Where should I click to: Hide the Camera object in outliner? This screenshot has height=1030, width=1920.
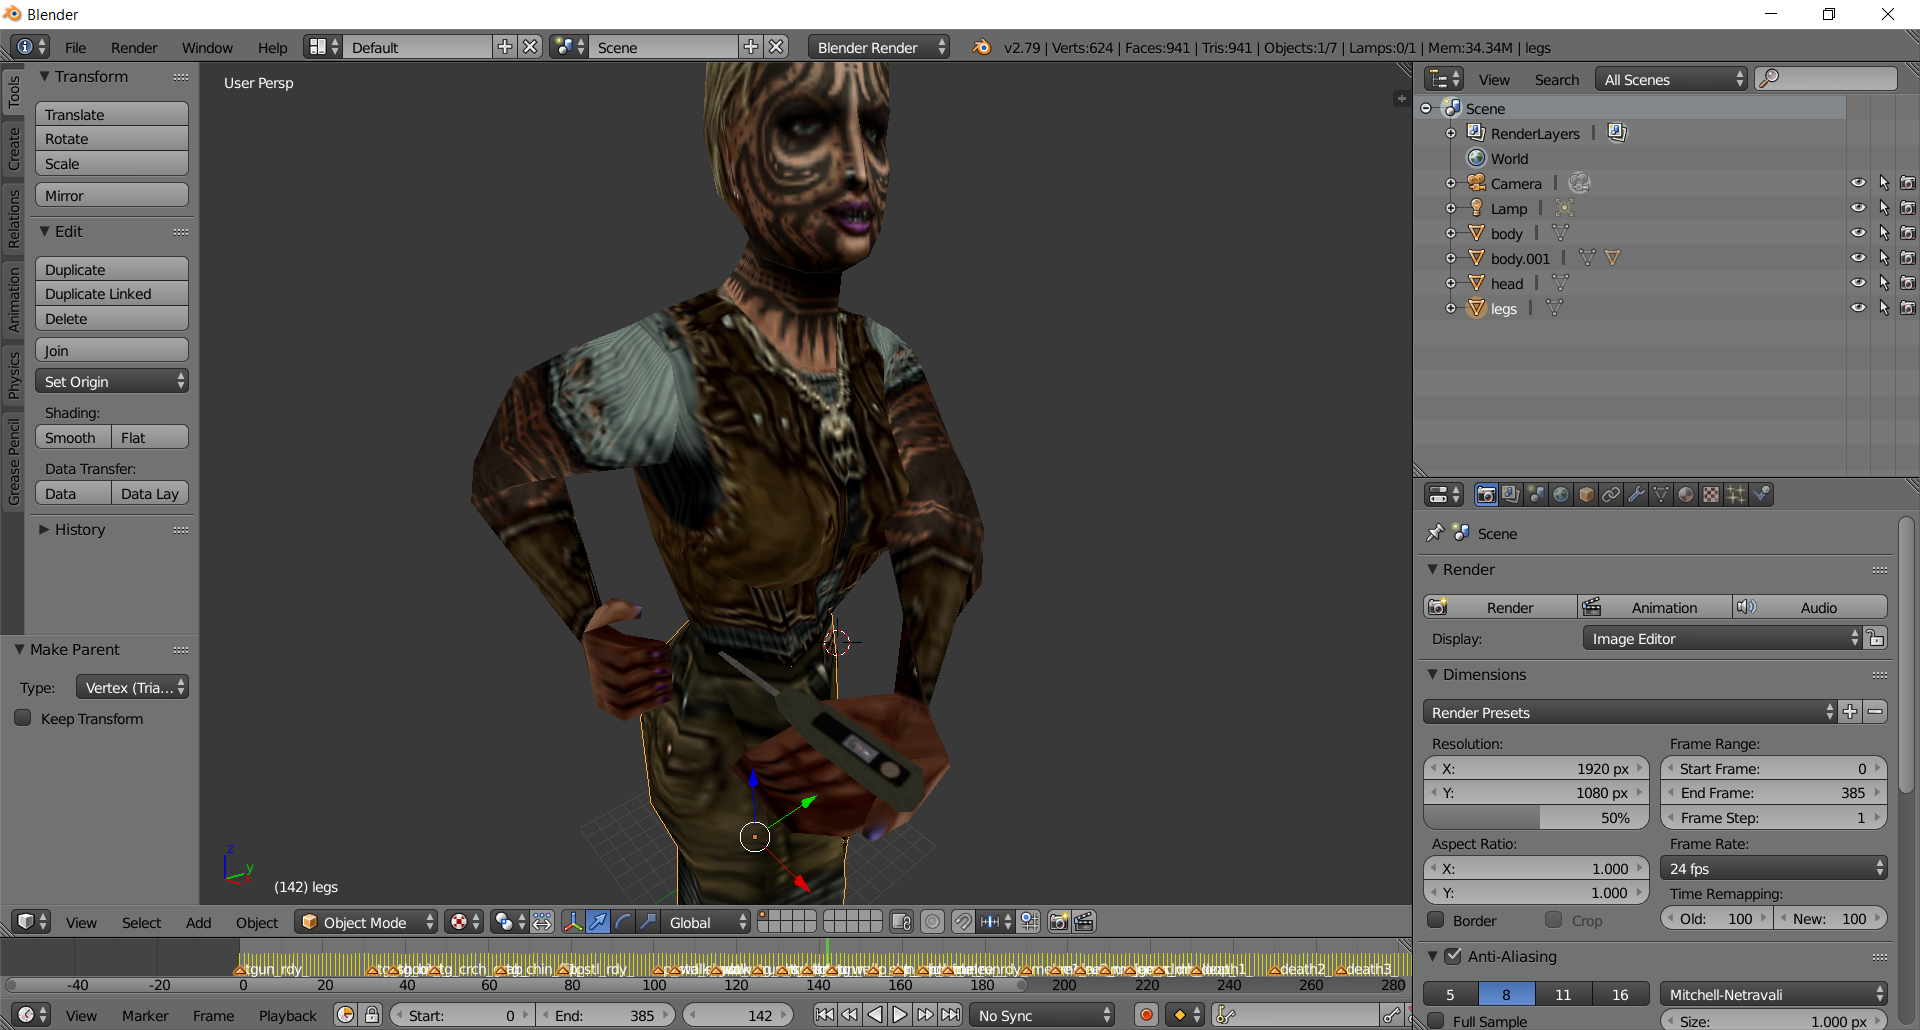[x=1858, y=183]
